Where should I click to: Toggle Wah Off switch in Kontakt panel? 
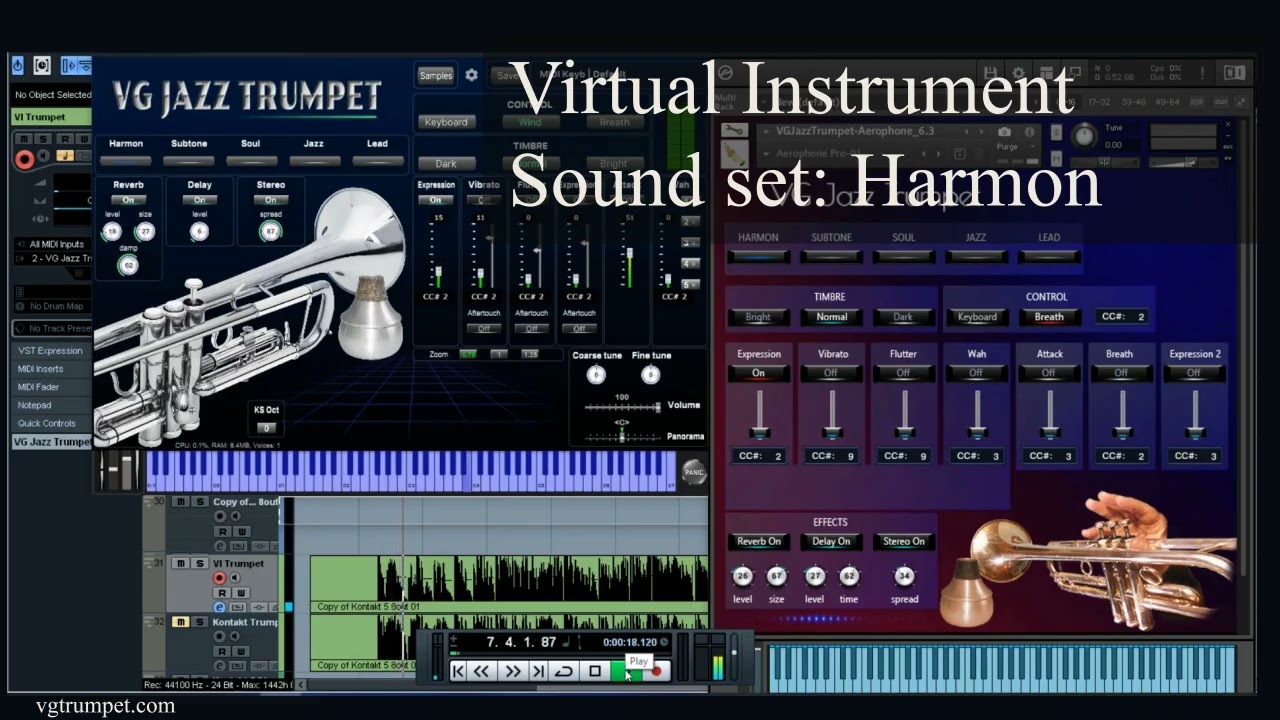[976, 373]
